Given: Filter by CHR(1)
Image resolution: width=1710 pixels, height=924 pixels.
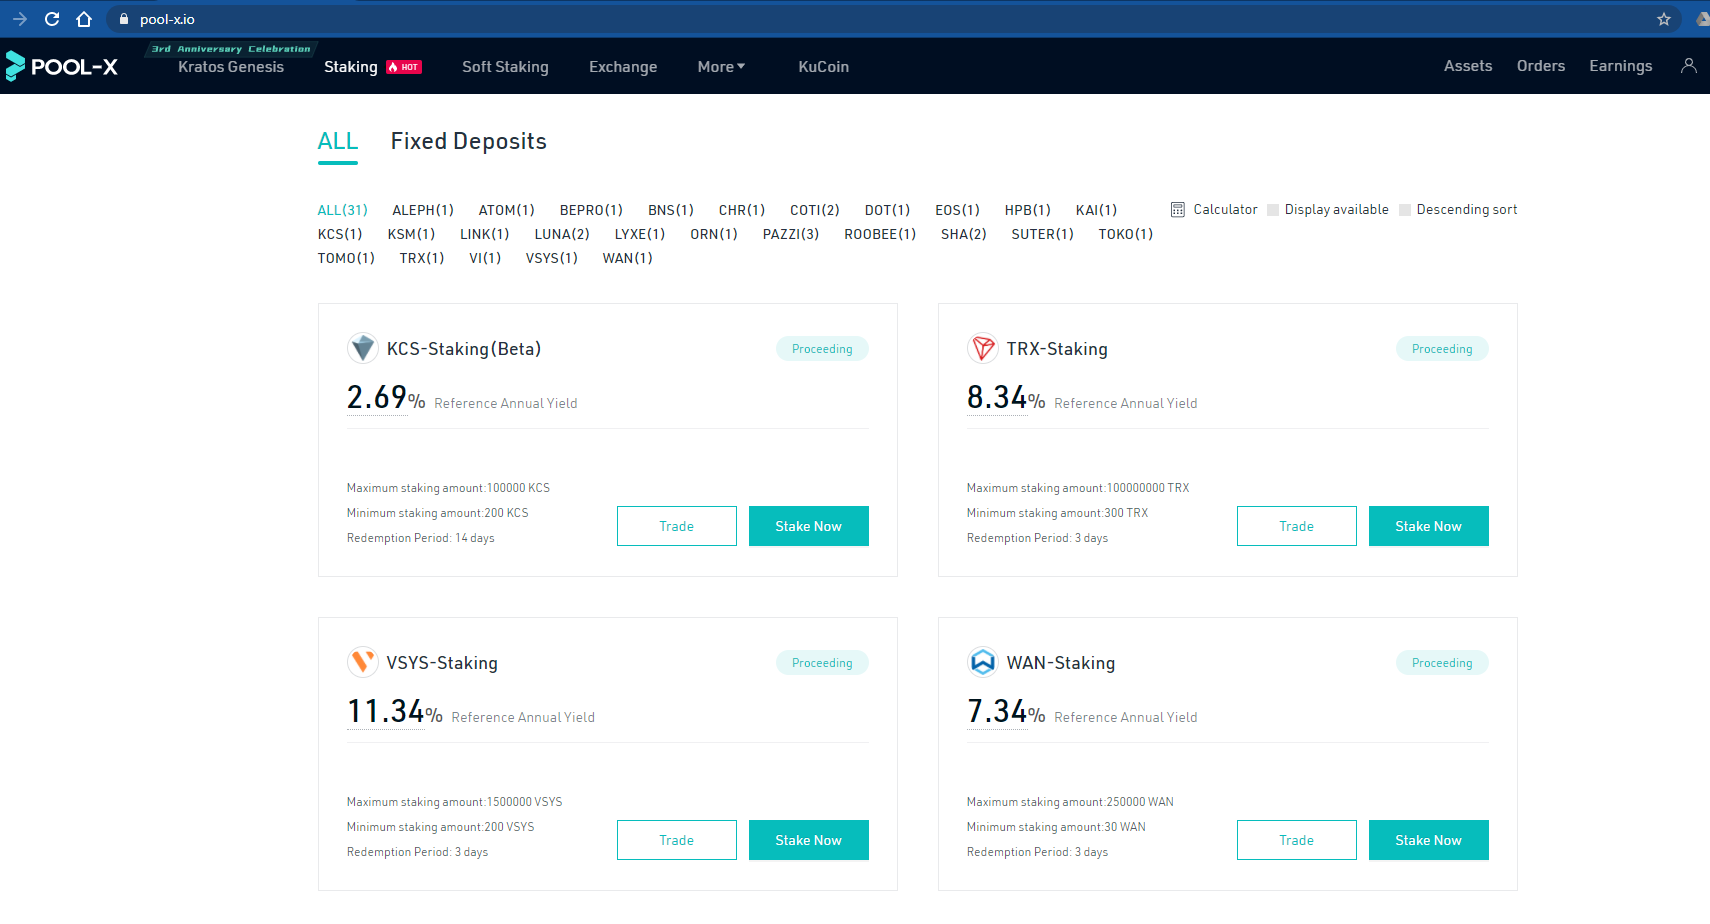Looking at the screenshot, I should (742, 210).
